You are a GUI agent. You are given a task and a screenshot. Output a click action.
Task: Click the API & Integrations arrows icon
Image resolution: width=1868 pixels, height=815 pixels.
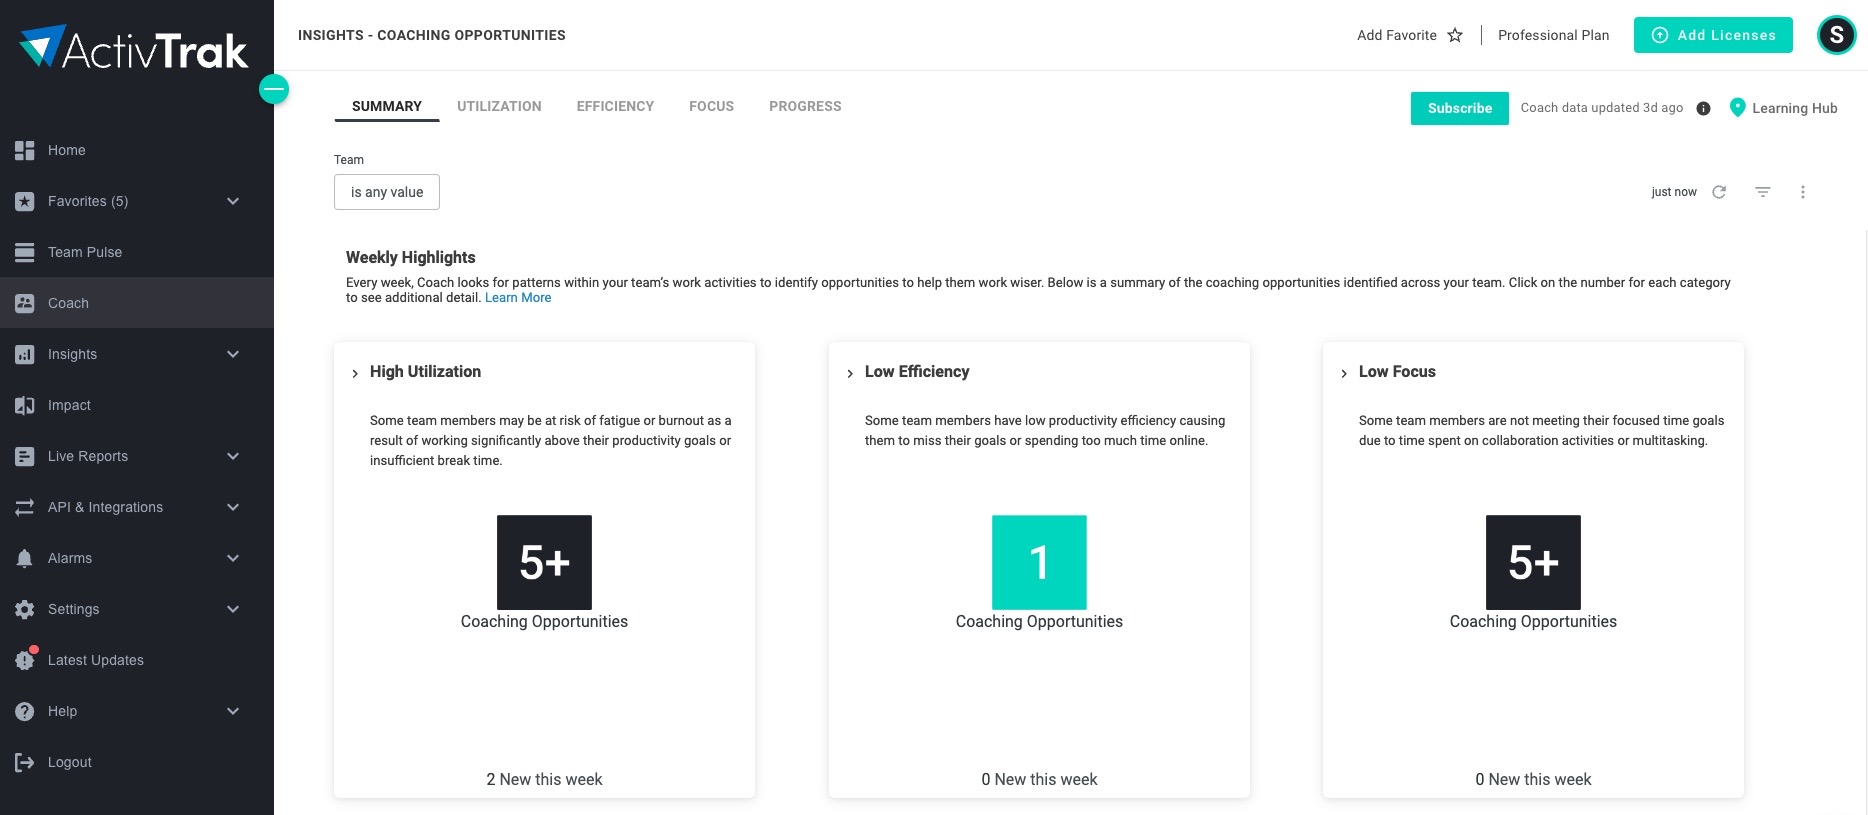pos(25,507)
